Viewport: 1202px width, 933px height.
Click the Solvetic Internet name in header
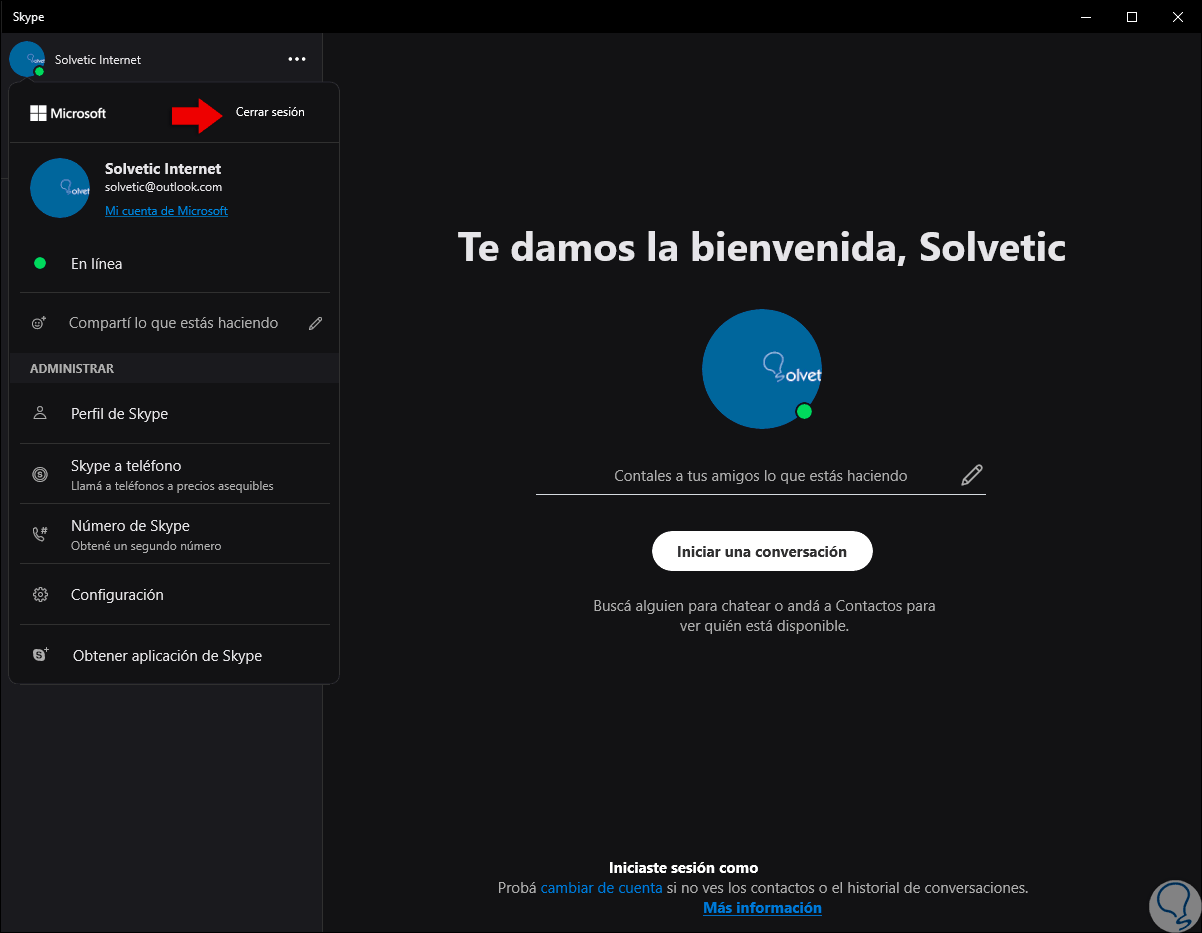[98, 60]
